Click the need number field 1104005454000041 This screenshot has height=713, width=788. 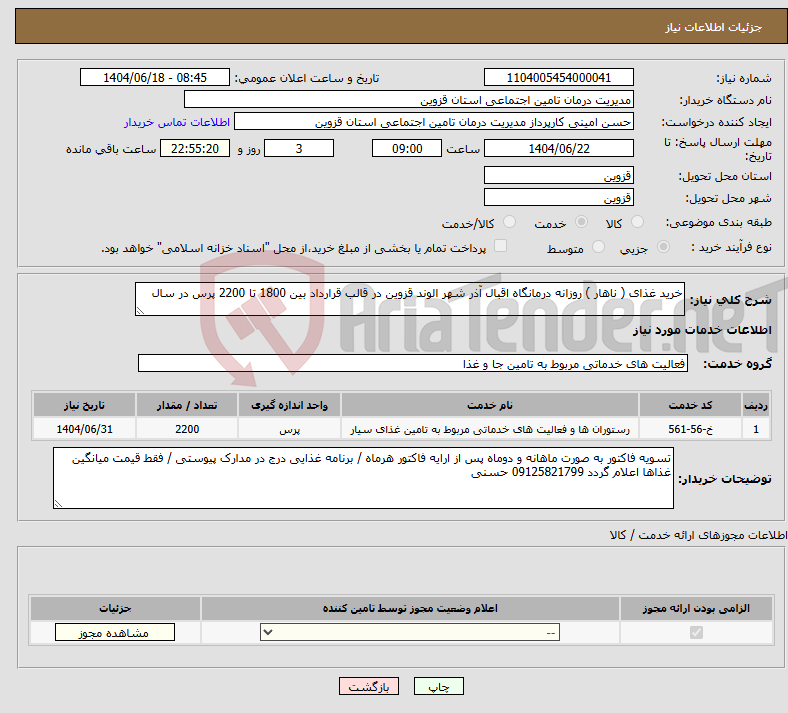558,77
